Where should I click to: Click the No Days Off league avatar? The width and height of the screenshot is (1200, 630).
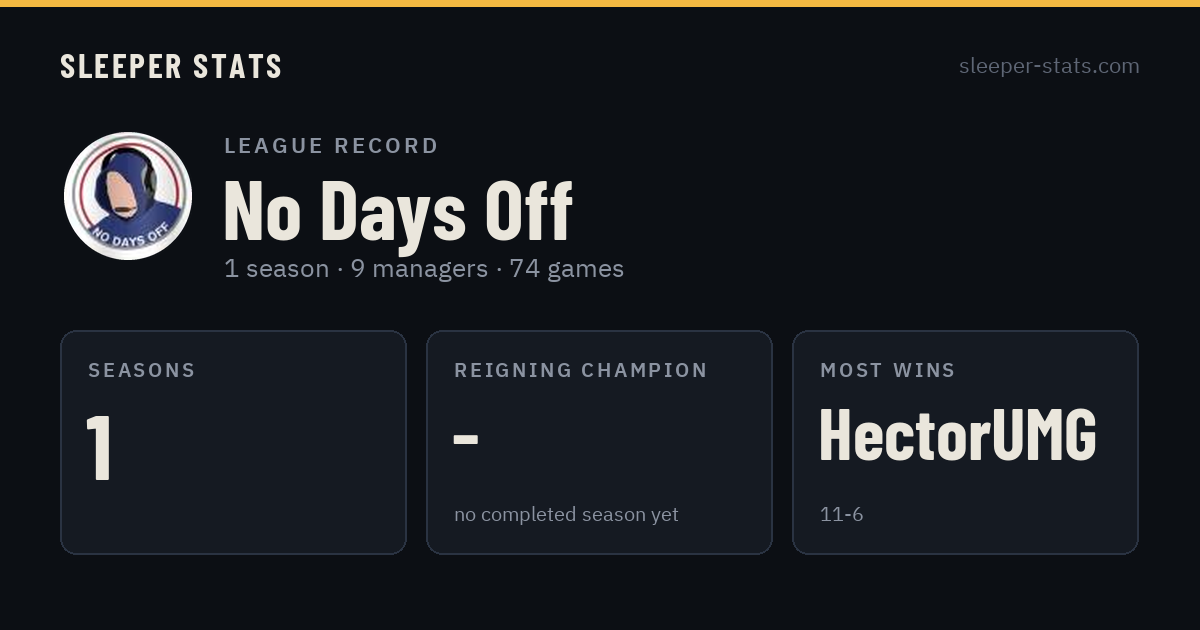click(128, 196)
